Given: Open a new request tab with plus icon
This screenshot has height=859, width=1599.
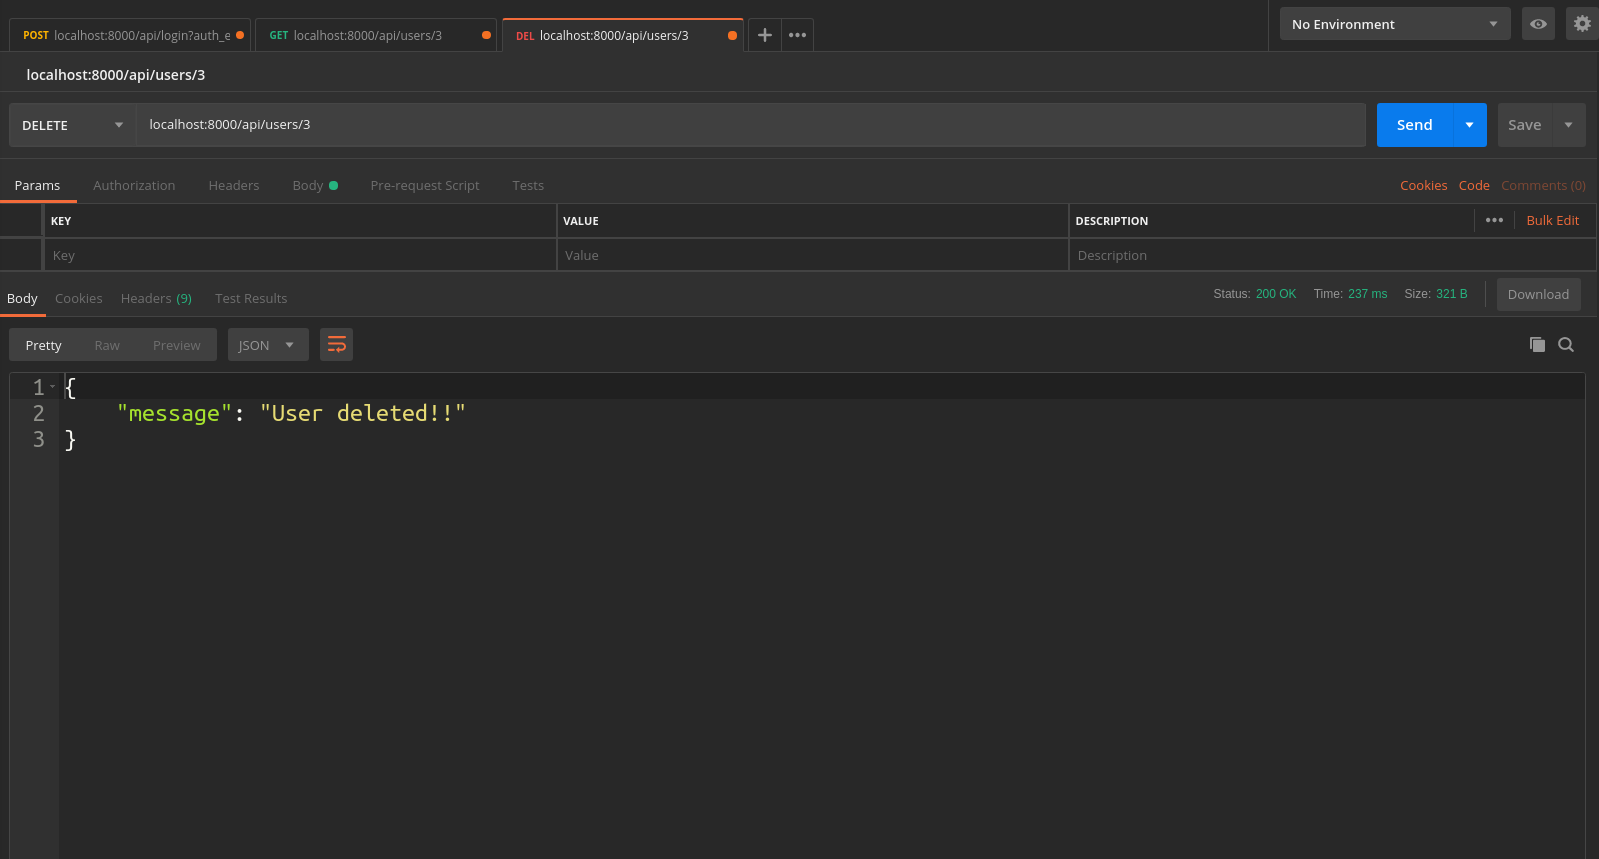Looking at the screenshot, I should pyautogui.click(x=765, y=35).
